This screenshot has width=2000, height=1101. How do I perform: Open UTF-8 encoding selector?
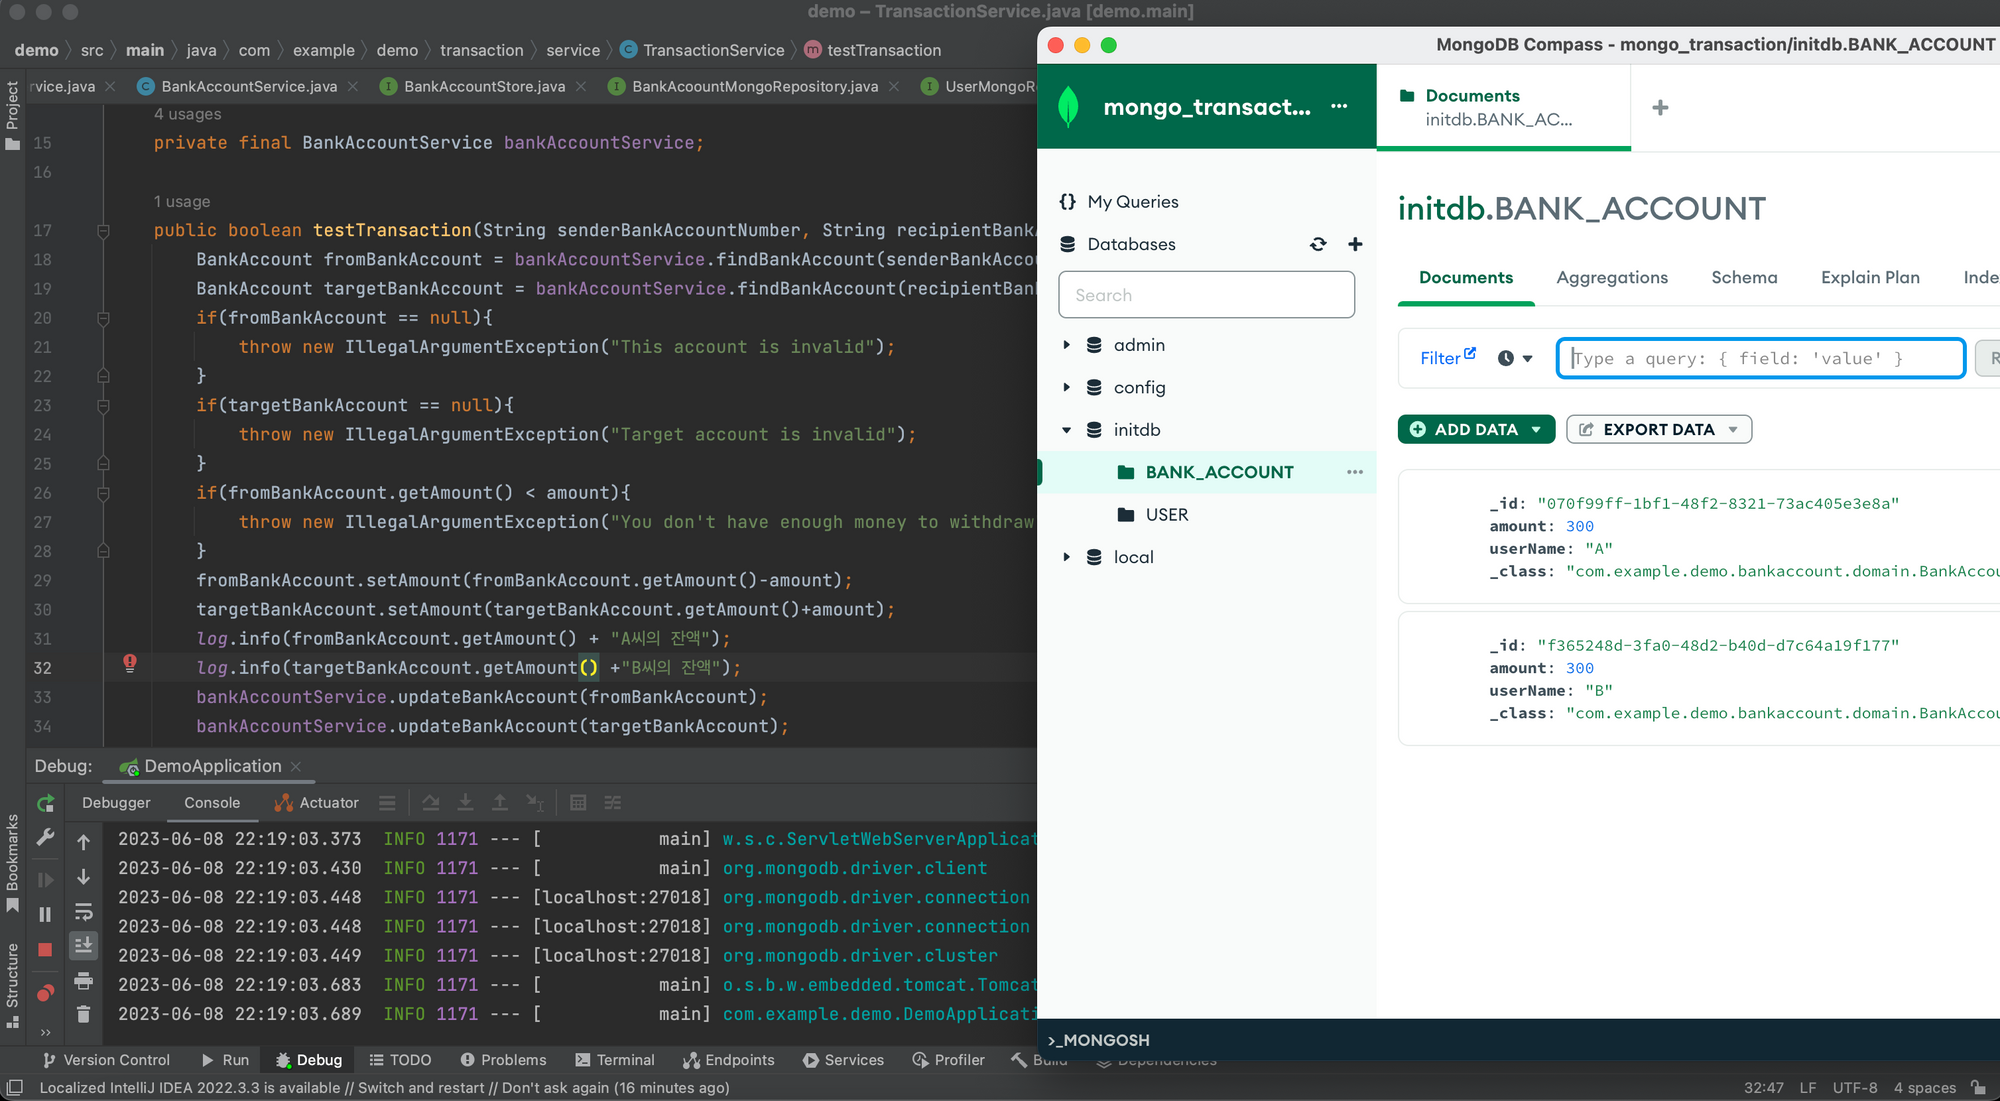tap(1855, 1087)
